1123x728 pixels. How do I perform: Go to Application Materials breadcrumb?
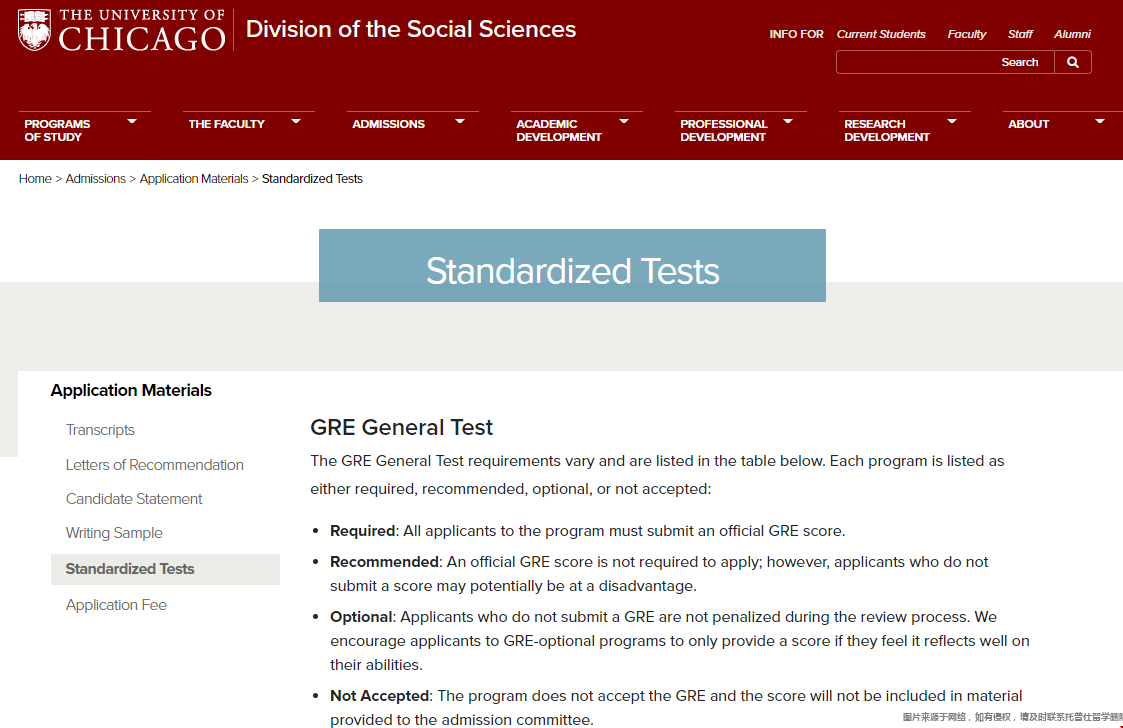click(x=193, y=179)
